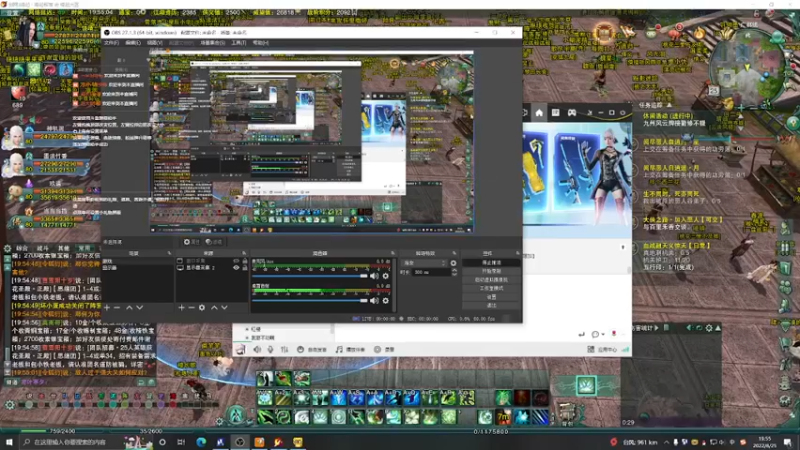The height and width of the screenshot is (450, 800).
Task: Click speaker icon in voice chat toolbar
Action: tap(257, 349)
